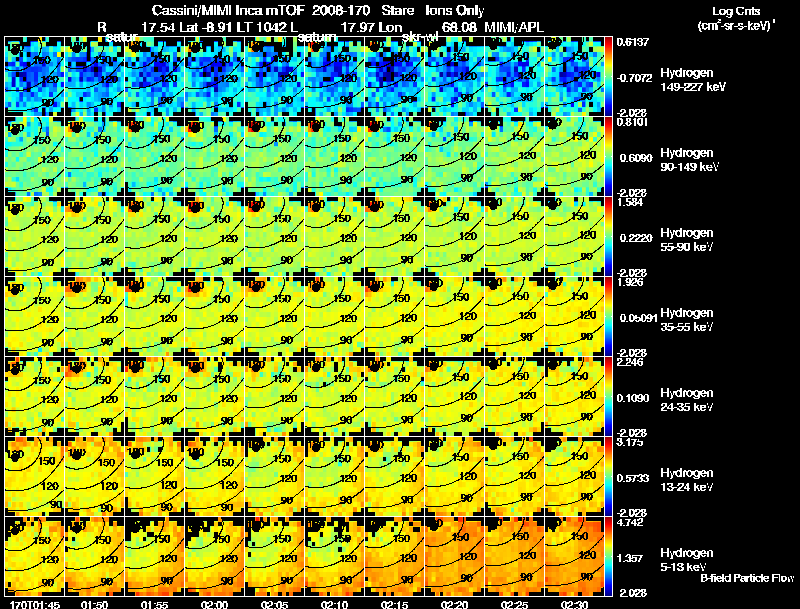Click the 'Ions Only' header text
This screenshot has width=800, height=609.
(x=454, y=11)
